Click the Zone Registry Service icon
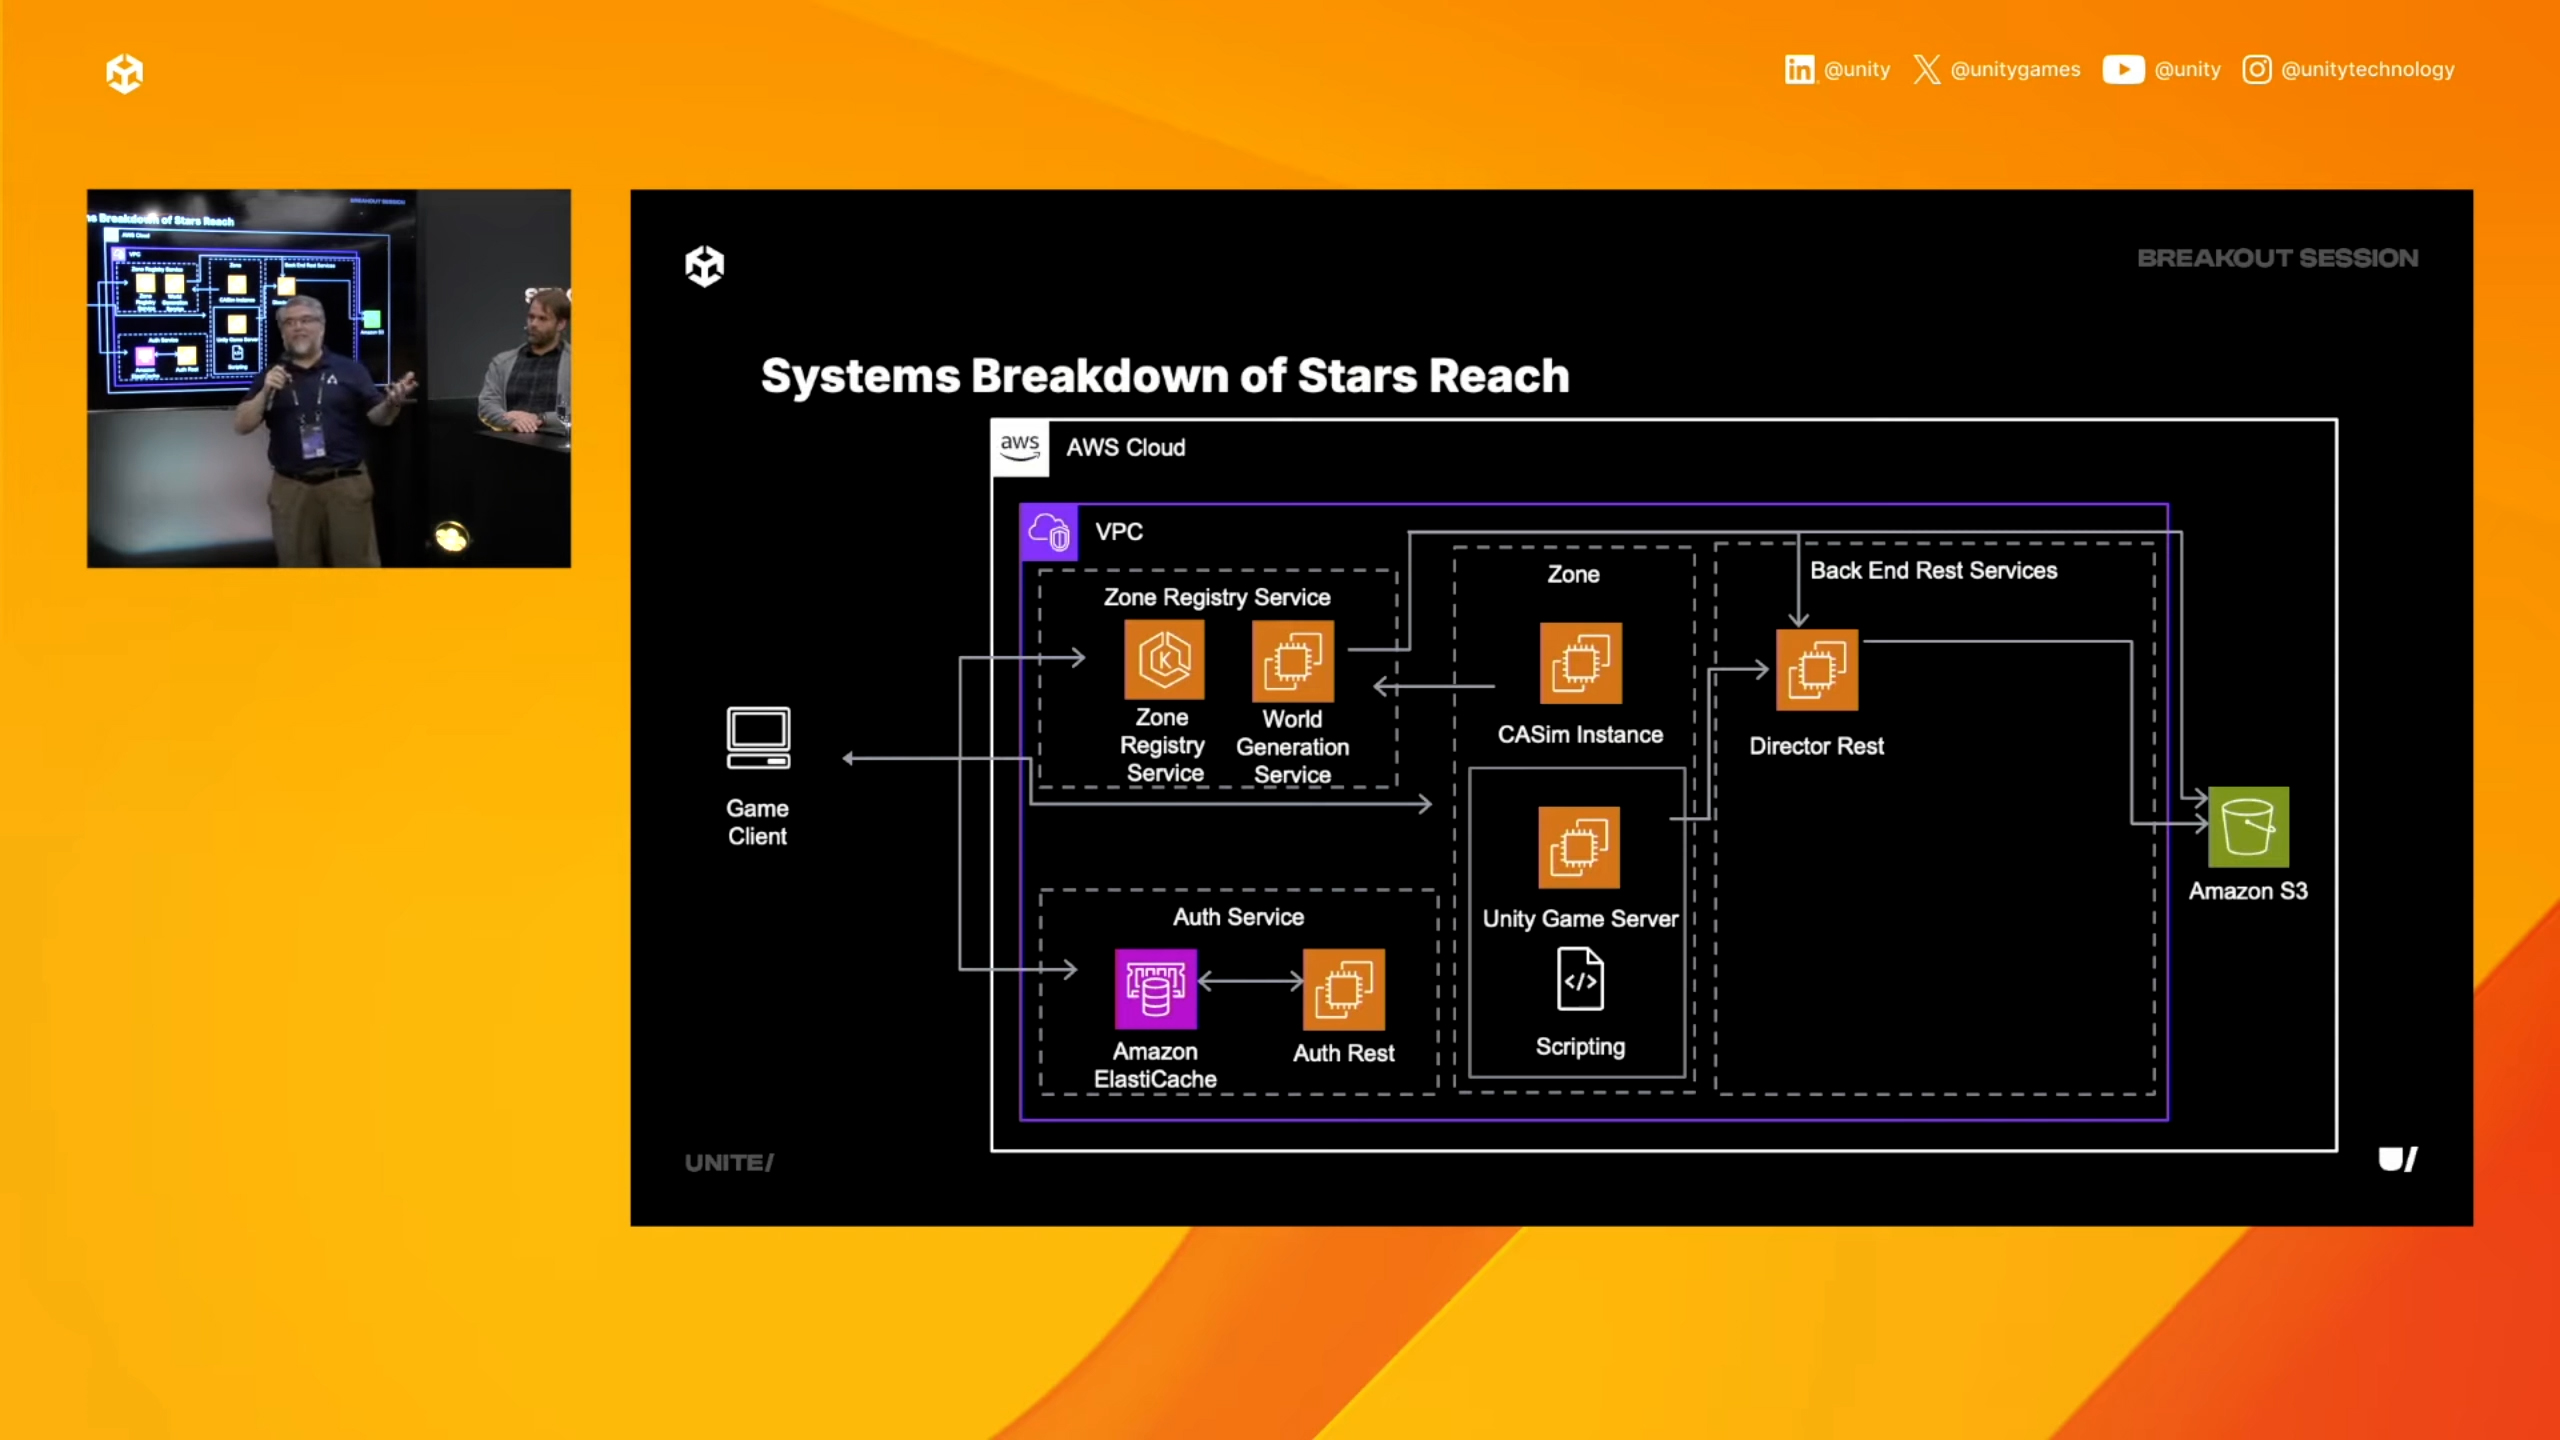The image size is (2560, 1440). pyautogui.click(x=1164, y=659)
